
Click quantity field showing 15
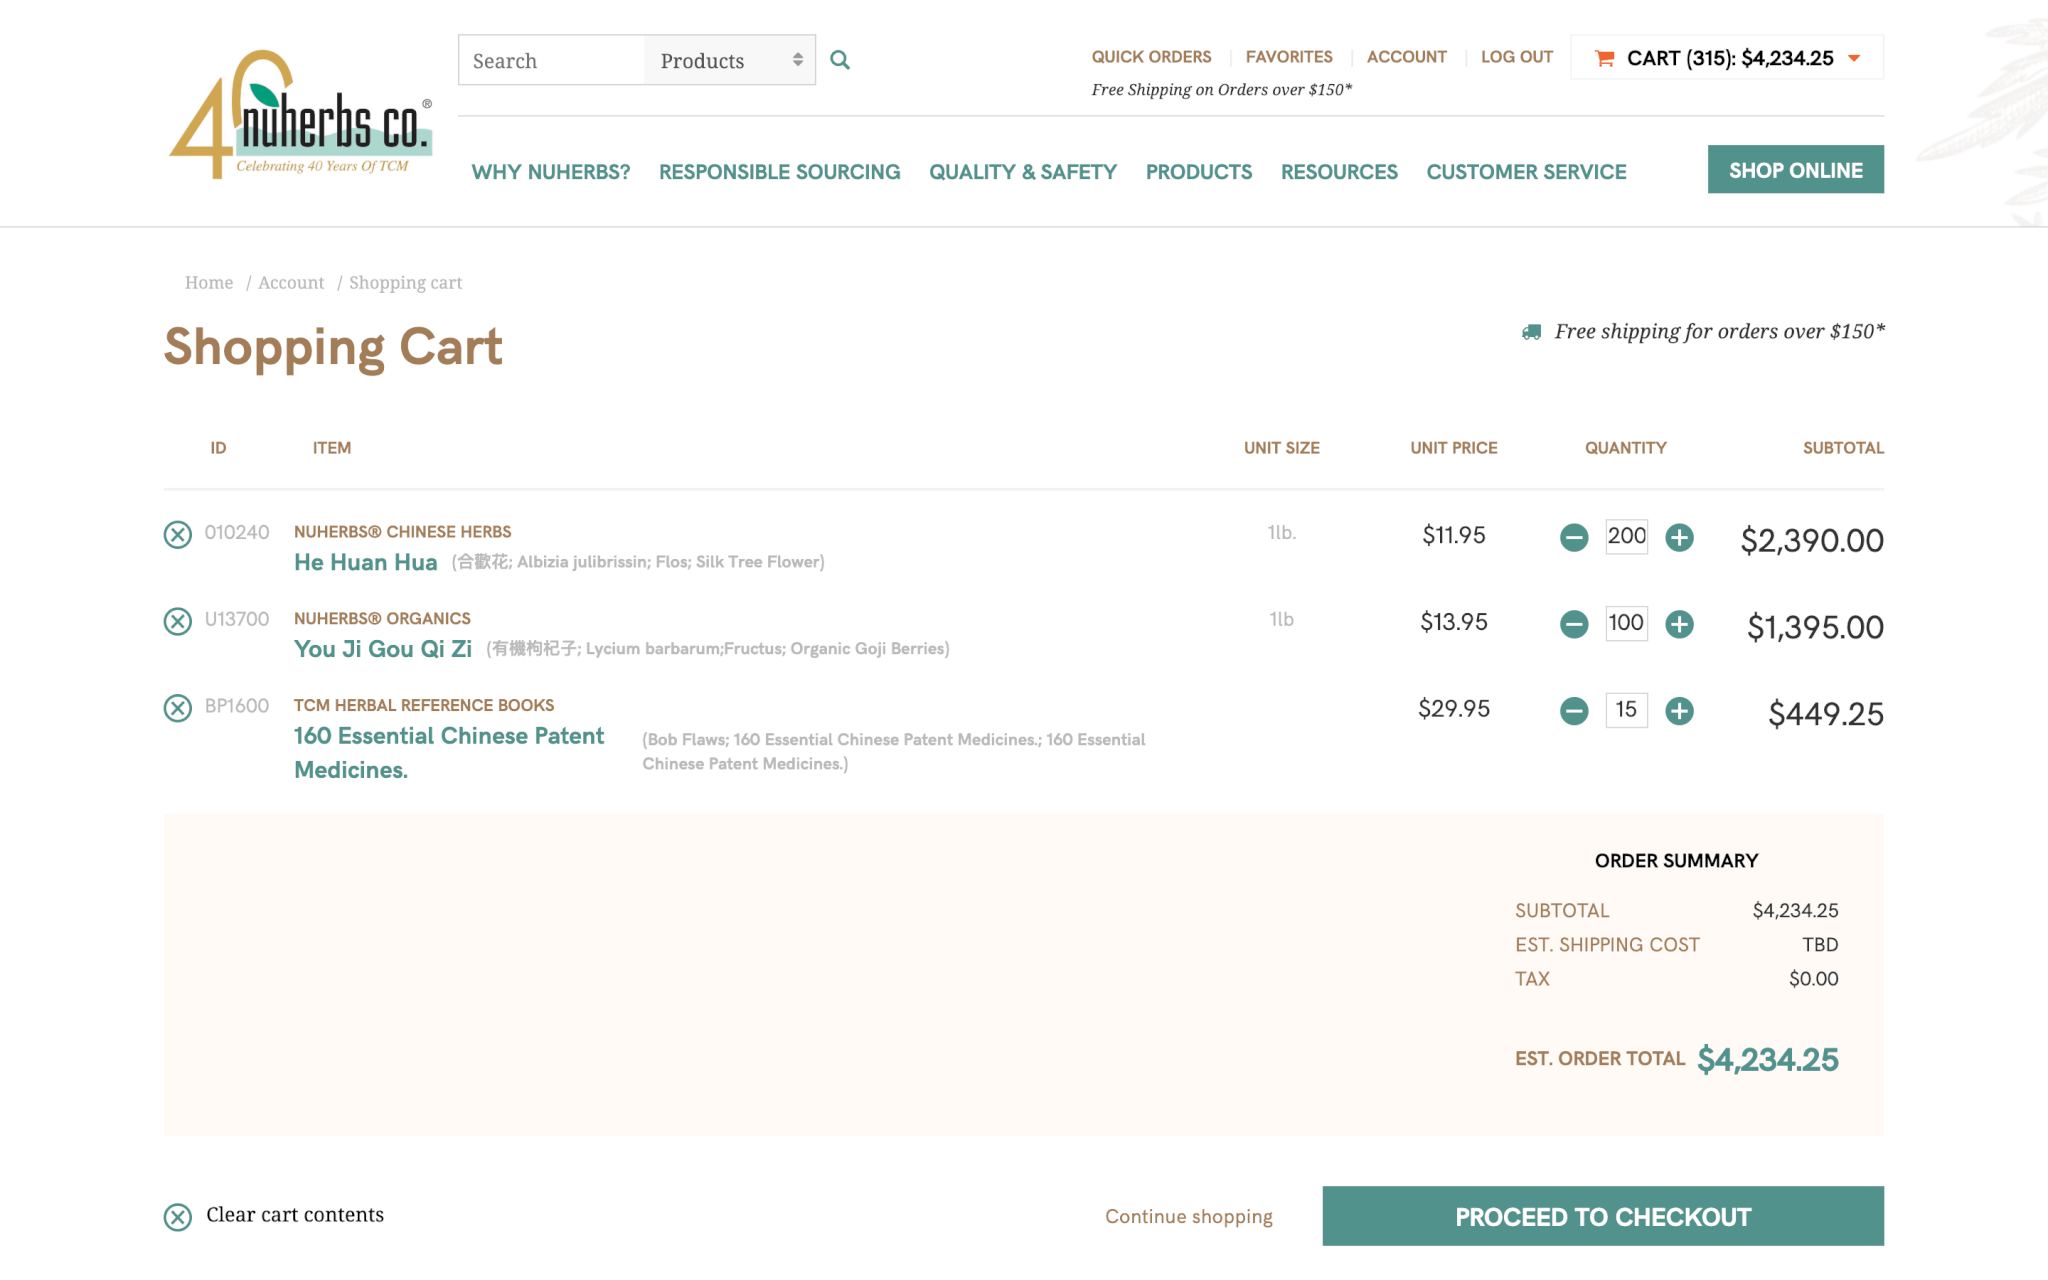[1626, 711]
